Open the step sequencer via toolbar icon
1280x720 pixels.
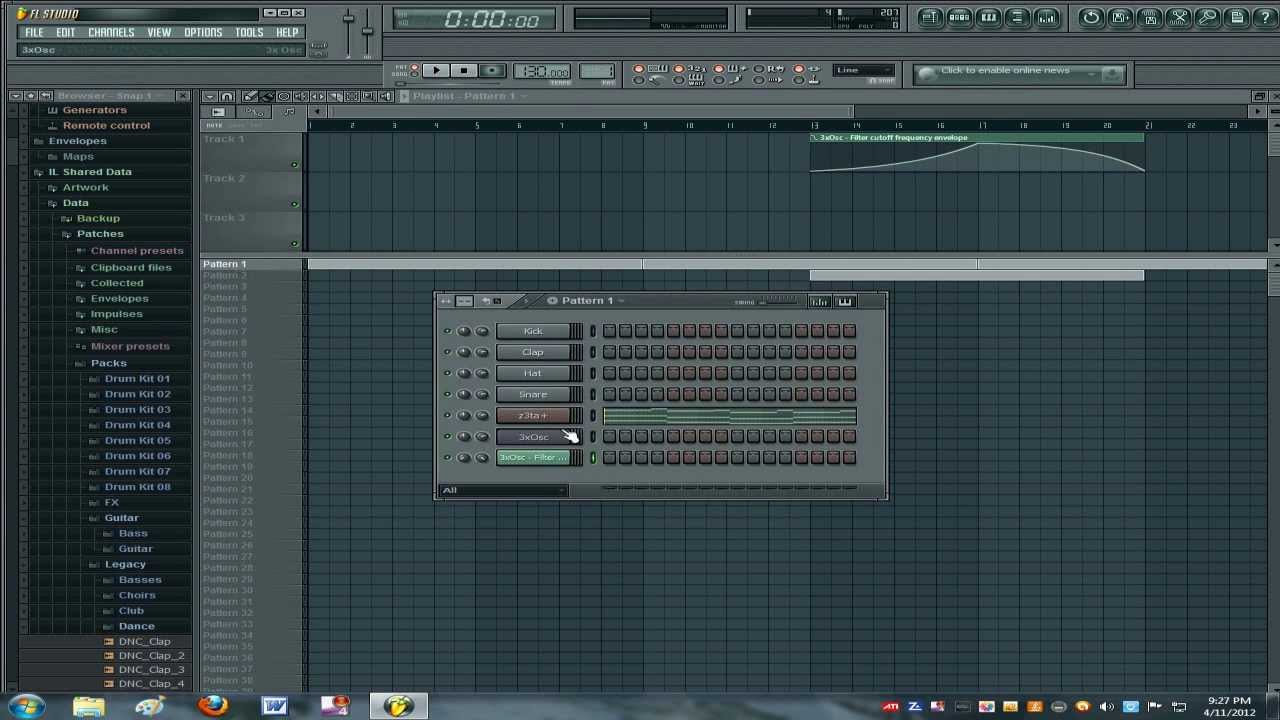959,17
